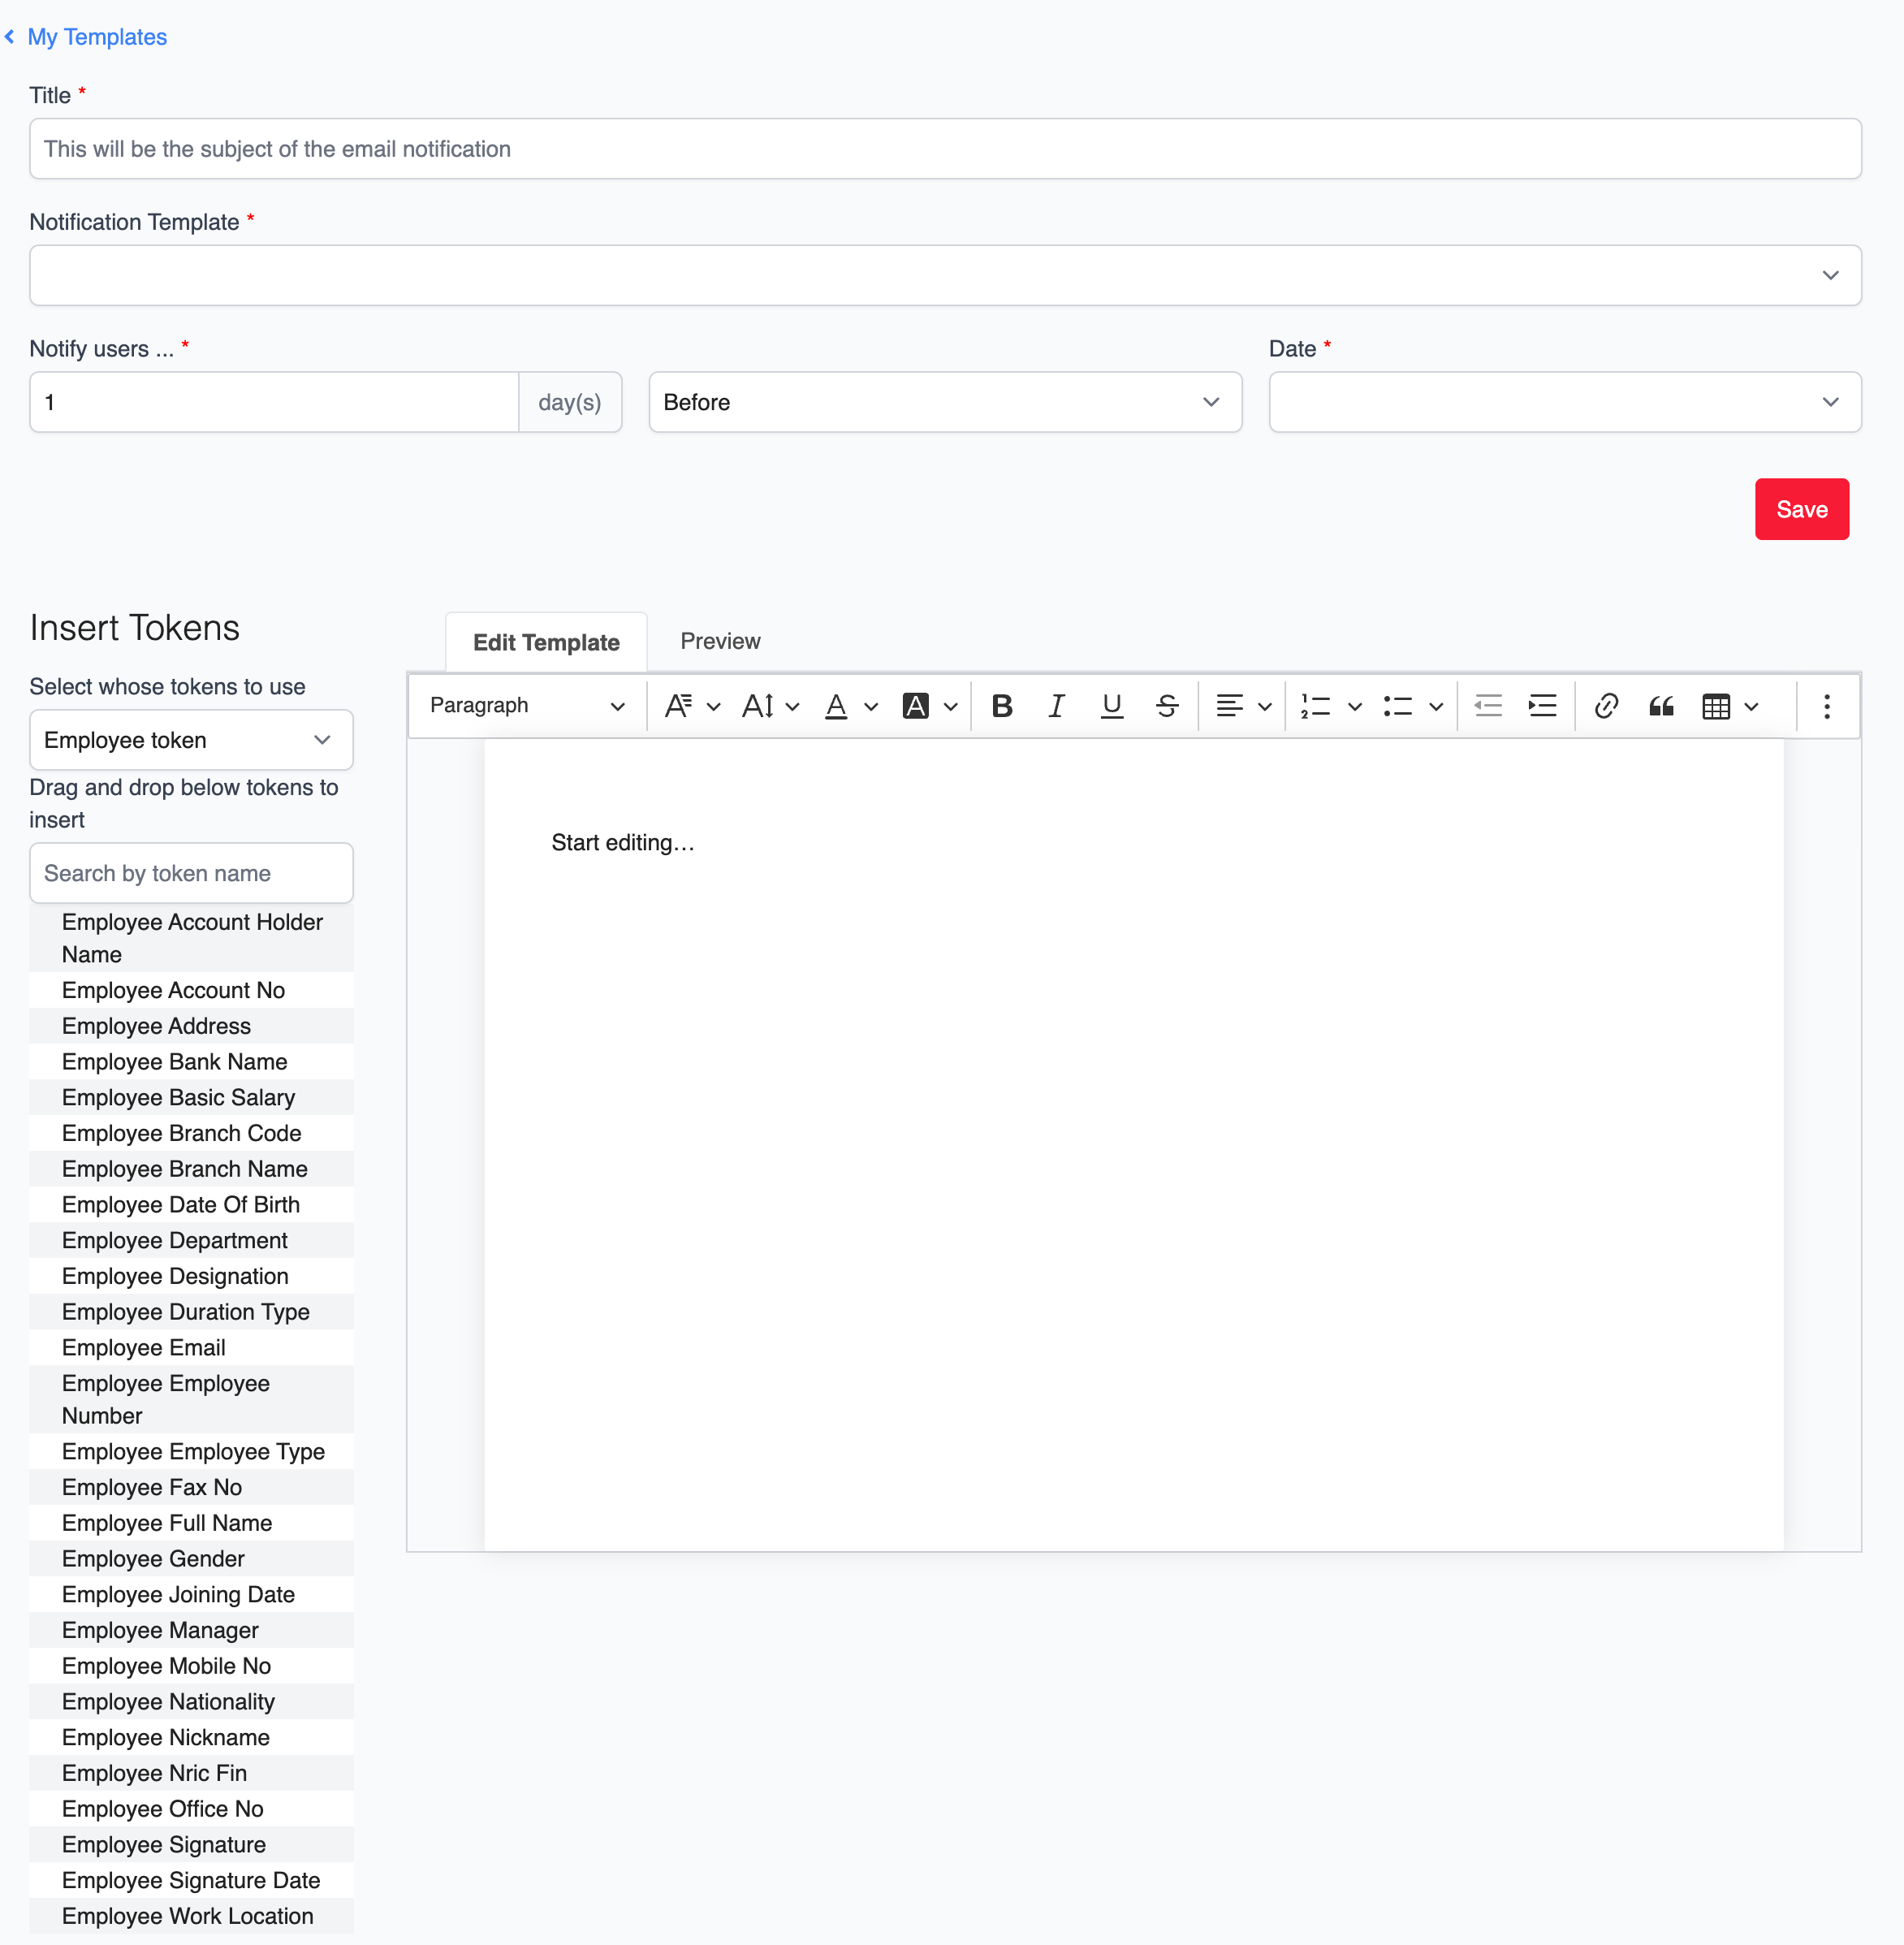This screenshot has width=1904, height=1945.
Task: Click the insert link icon
Action: click(1606, 706)
